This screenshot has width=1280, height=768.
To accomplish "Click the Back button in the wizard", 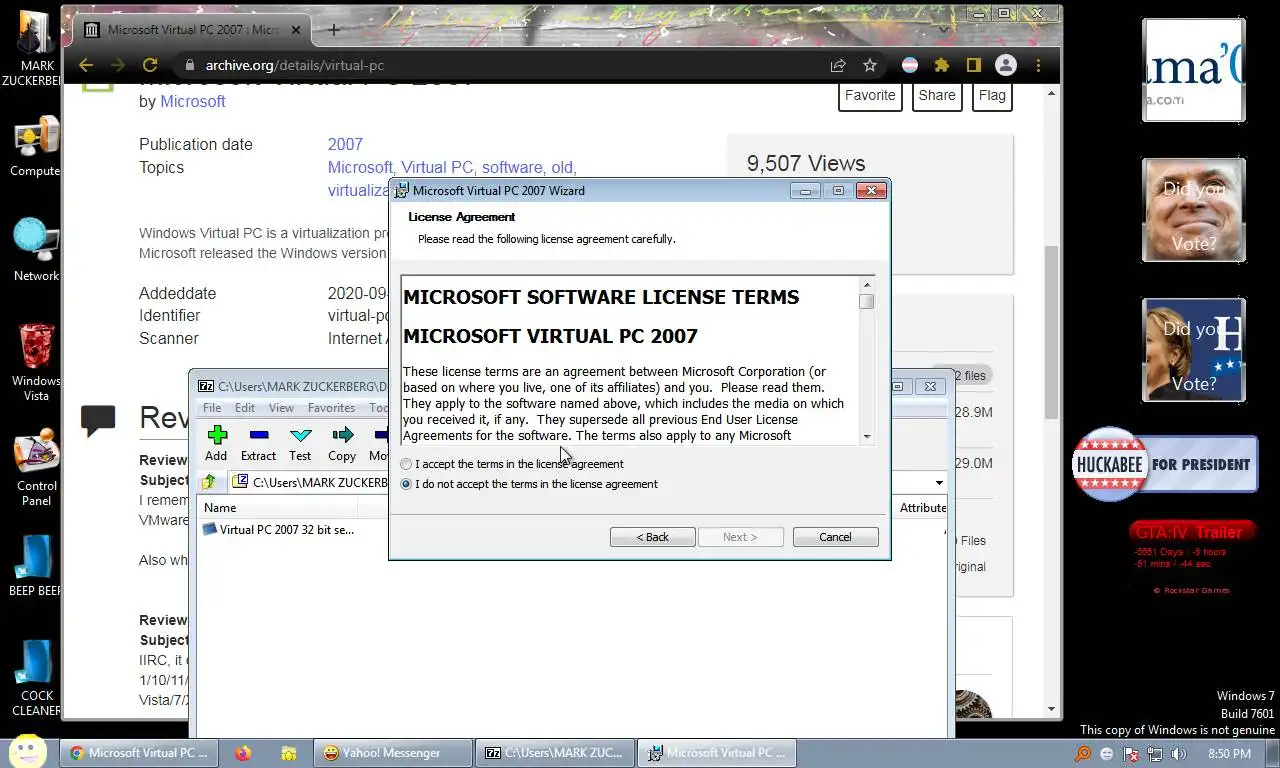I will [x=653, y=537].
